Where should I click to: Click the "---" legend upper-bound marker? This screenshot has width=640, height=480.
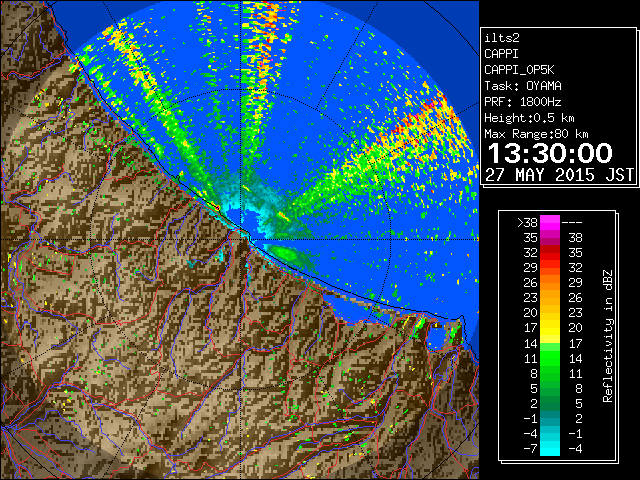pyautogui.click(x=572, y=223)
